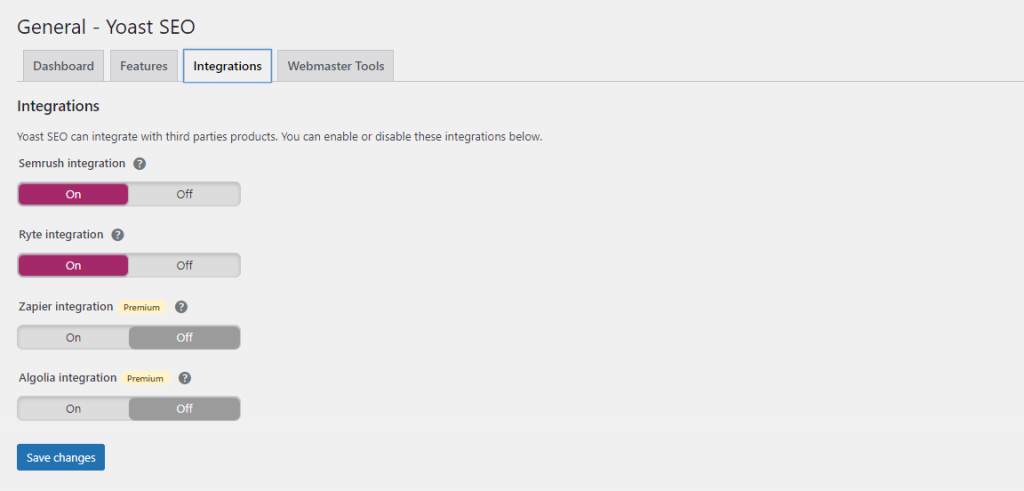Enable the Zapier integration
This screenshot has width=1024, height=491.
click(73, 338)
